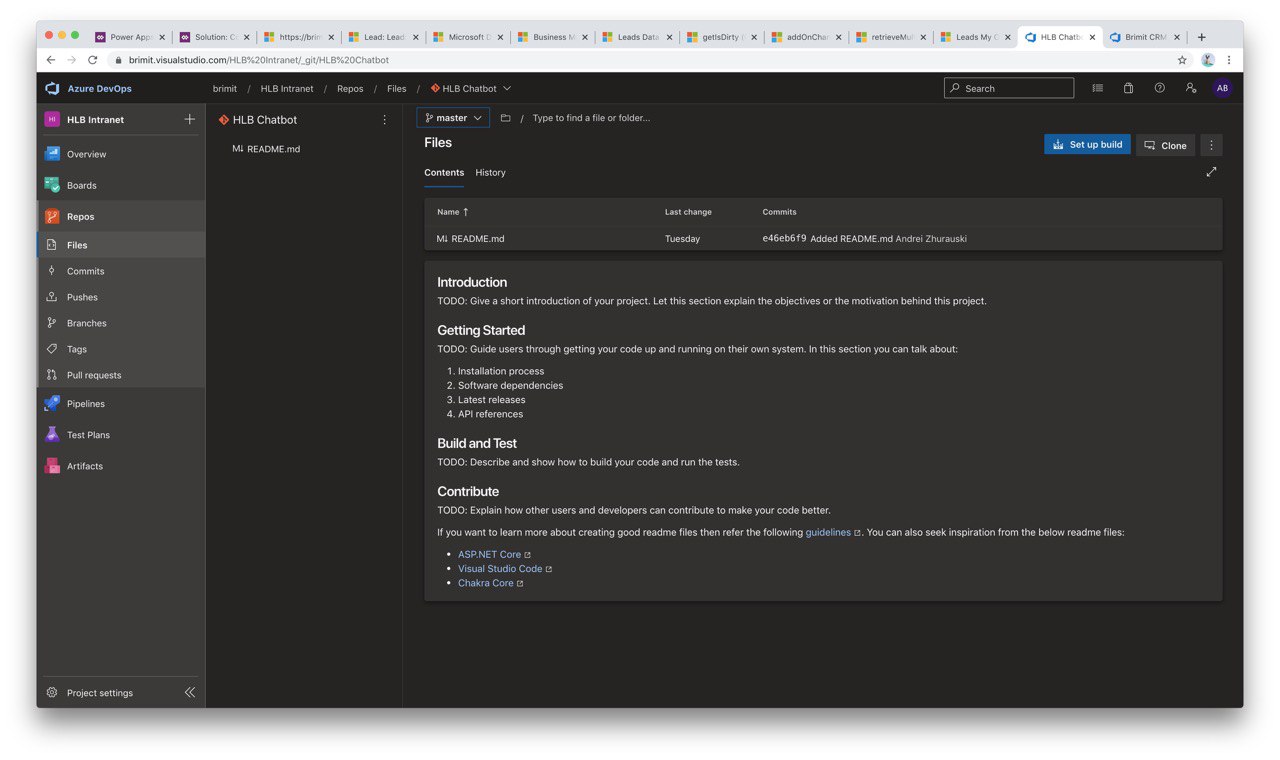Switch to the Microsoft browser tab
Viewport: 1280px width, 760px height.
point(468,37)
